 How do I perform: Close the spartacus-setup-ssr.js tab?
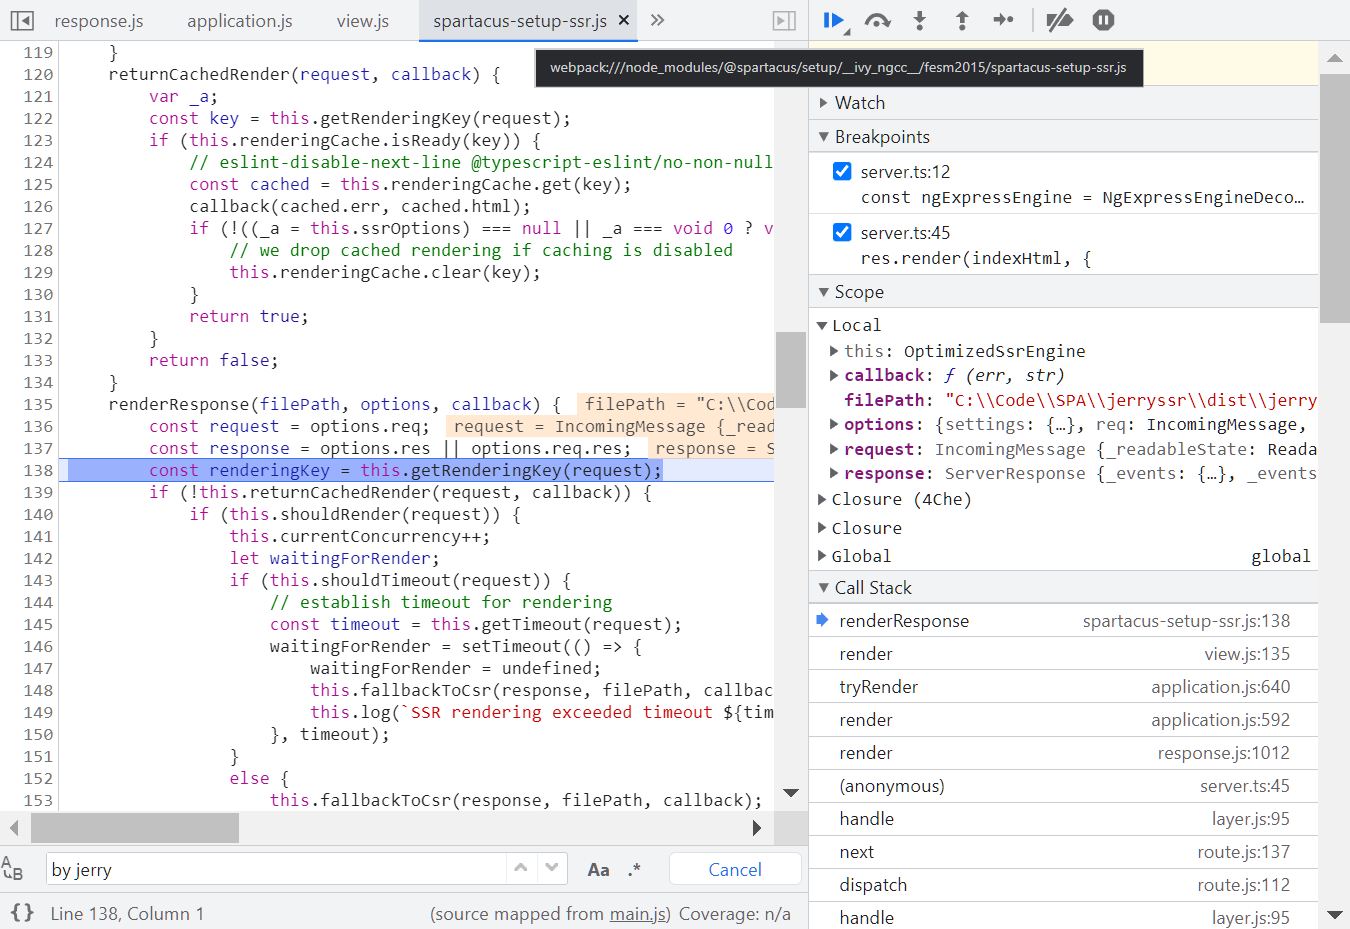(624, 20)
